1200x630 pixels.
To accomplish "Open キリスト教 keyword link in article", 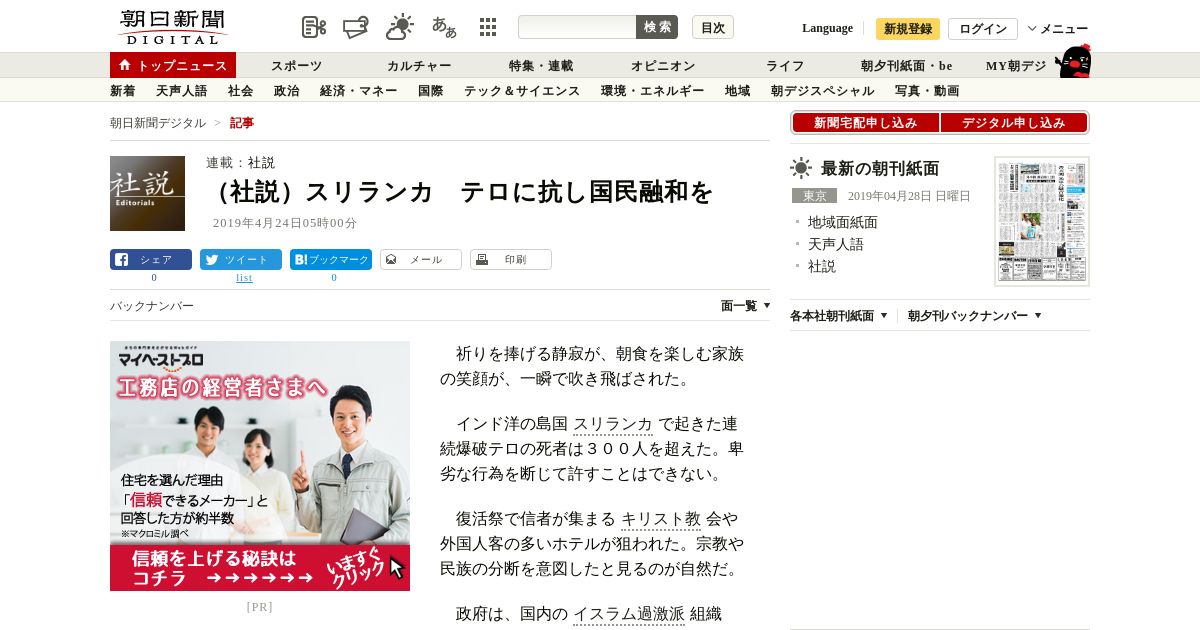I will pyautogui.click(x=661, y=519).
